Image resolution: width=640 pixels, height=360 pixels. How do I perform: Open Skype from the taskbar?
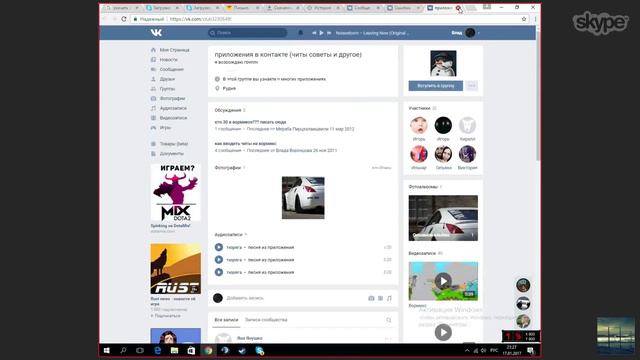click(259, 351)
